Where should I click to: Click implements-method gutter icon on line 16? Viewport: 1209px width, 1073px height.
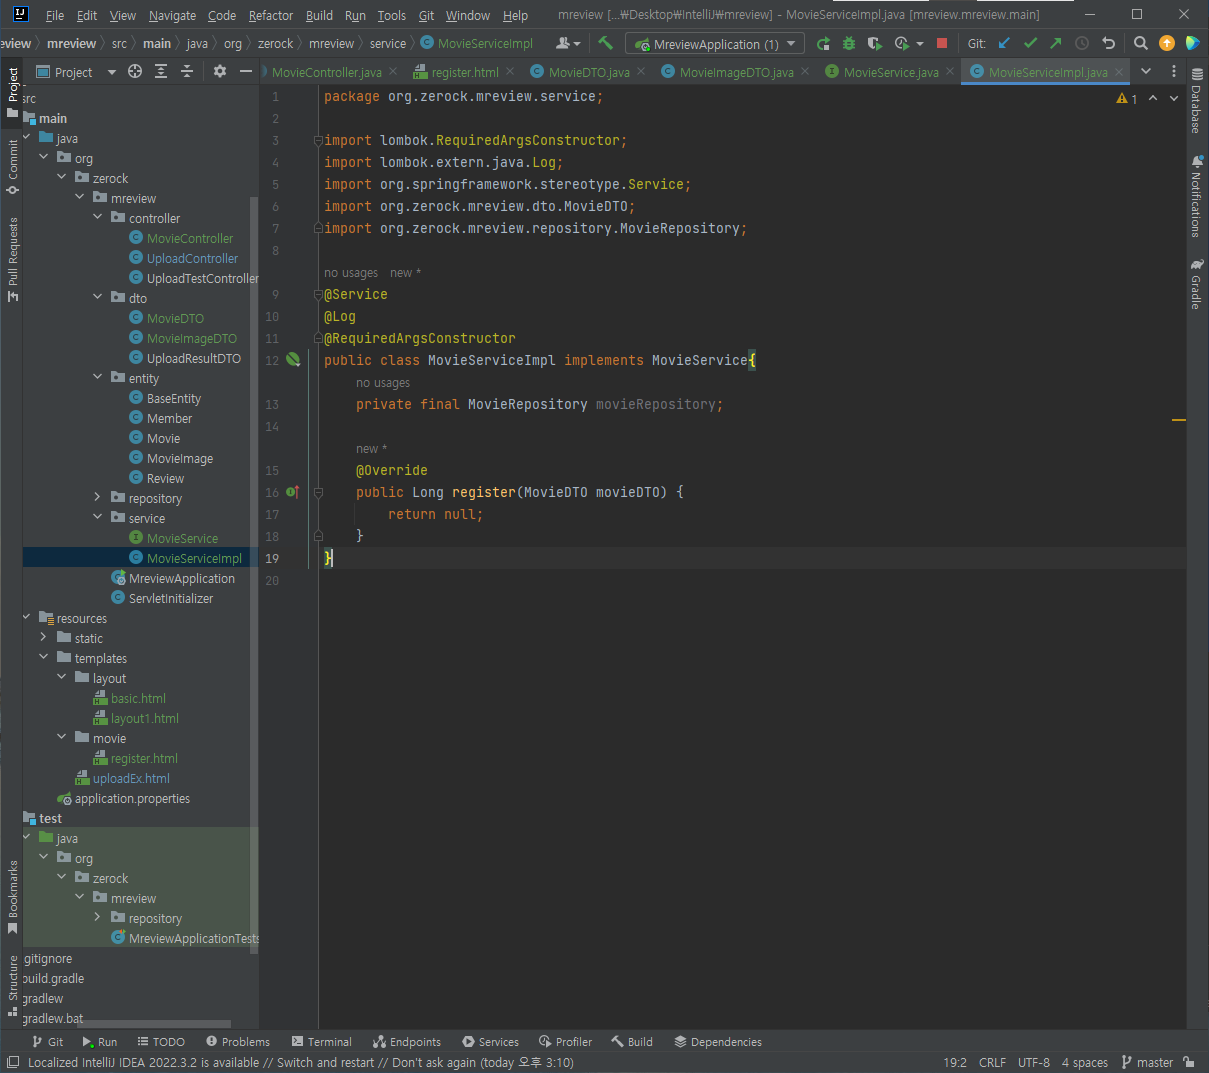point(292,492)
